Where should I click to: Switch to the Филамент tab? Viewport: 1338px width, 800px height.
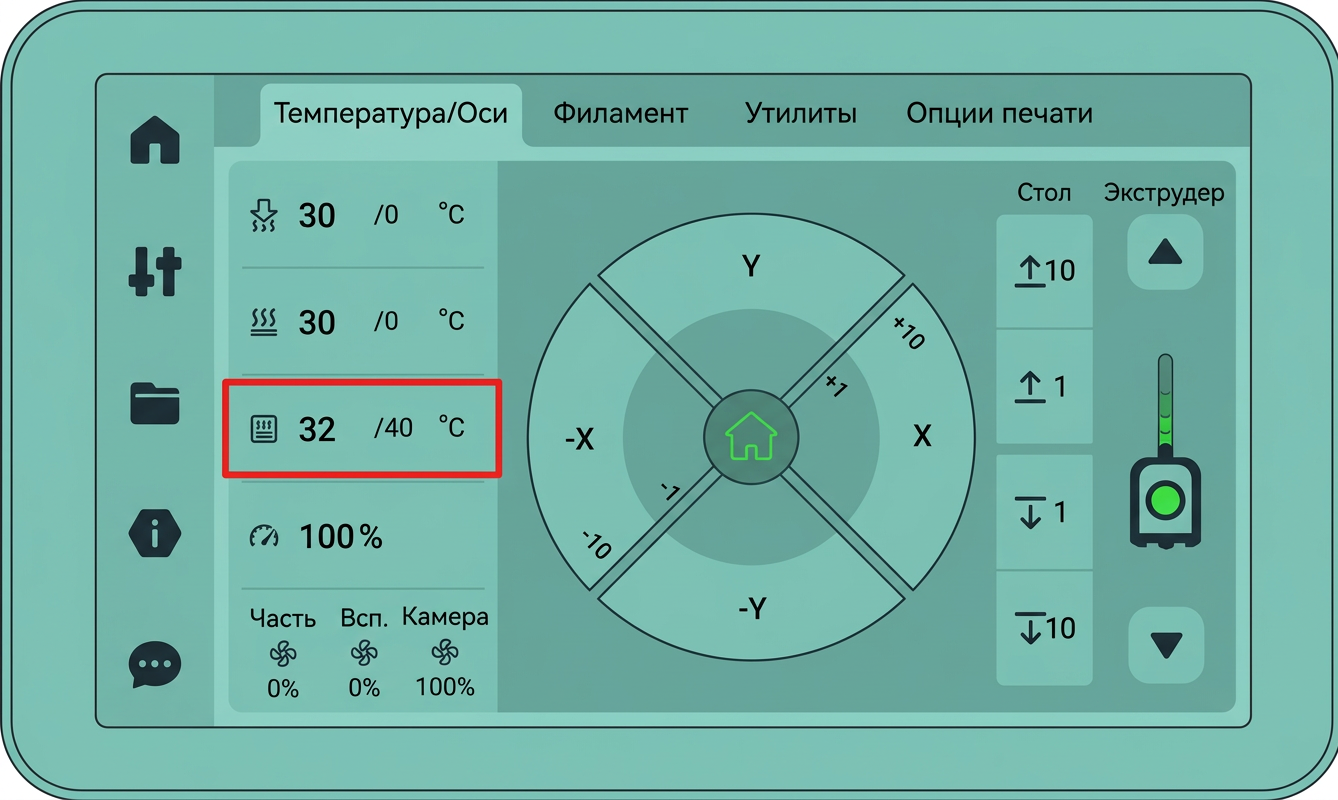coord(621,113)
